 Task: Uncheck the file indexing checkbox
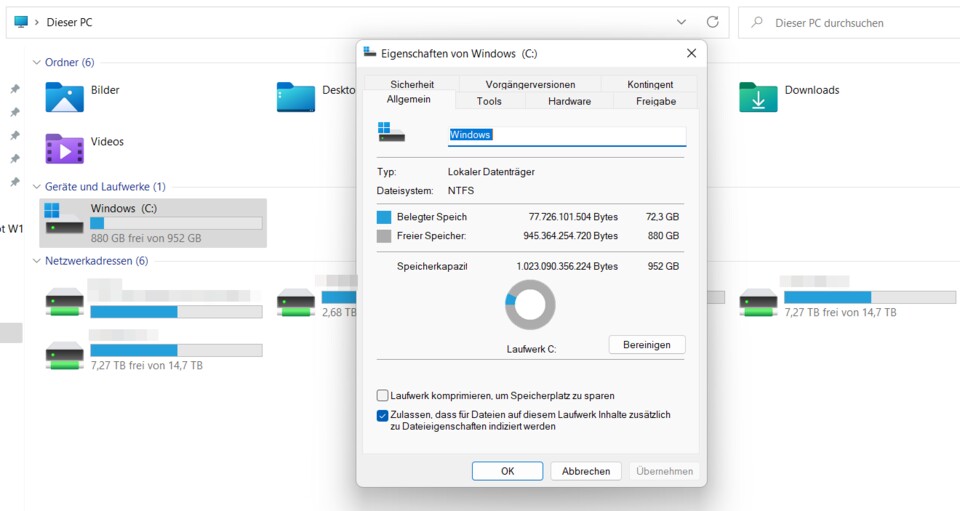click(383, 416)
